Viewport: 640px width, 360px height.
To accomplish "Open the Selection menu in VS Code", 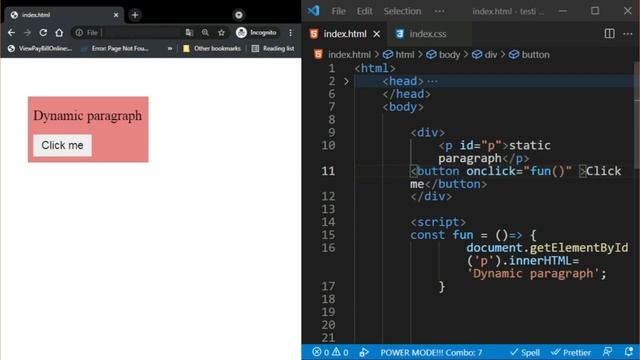I will click(402, 11).
